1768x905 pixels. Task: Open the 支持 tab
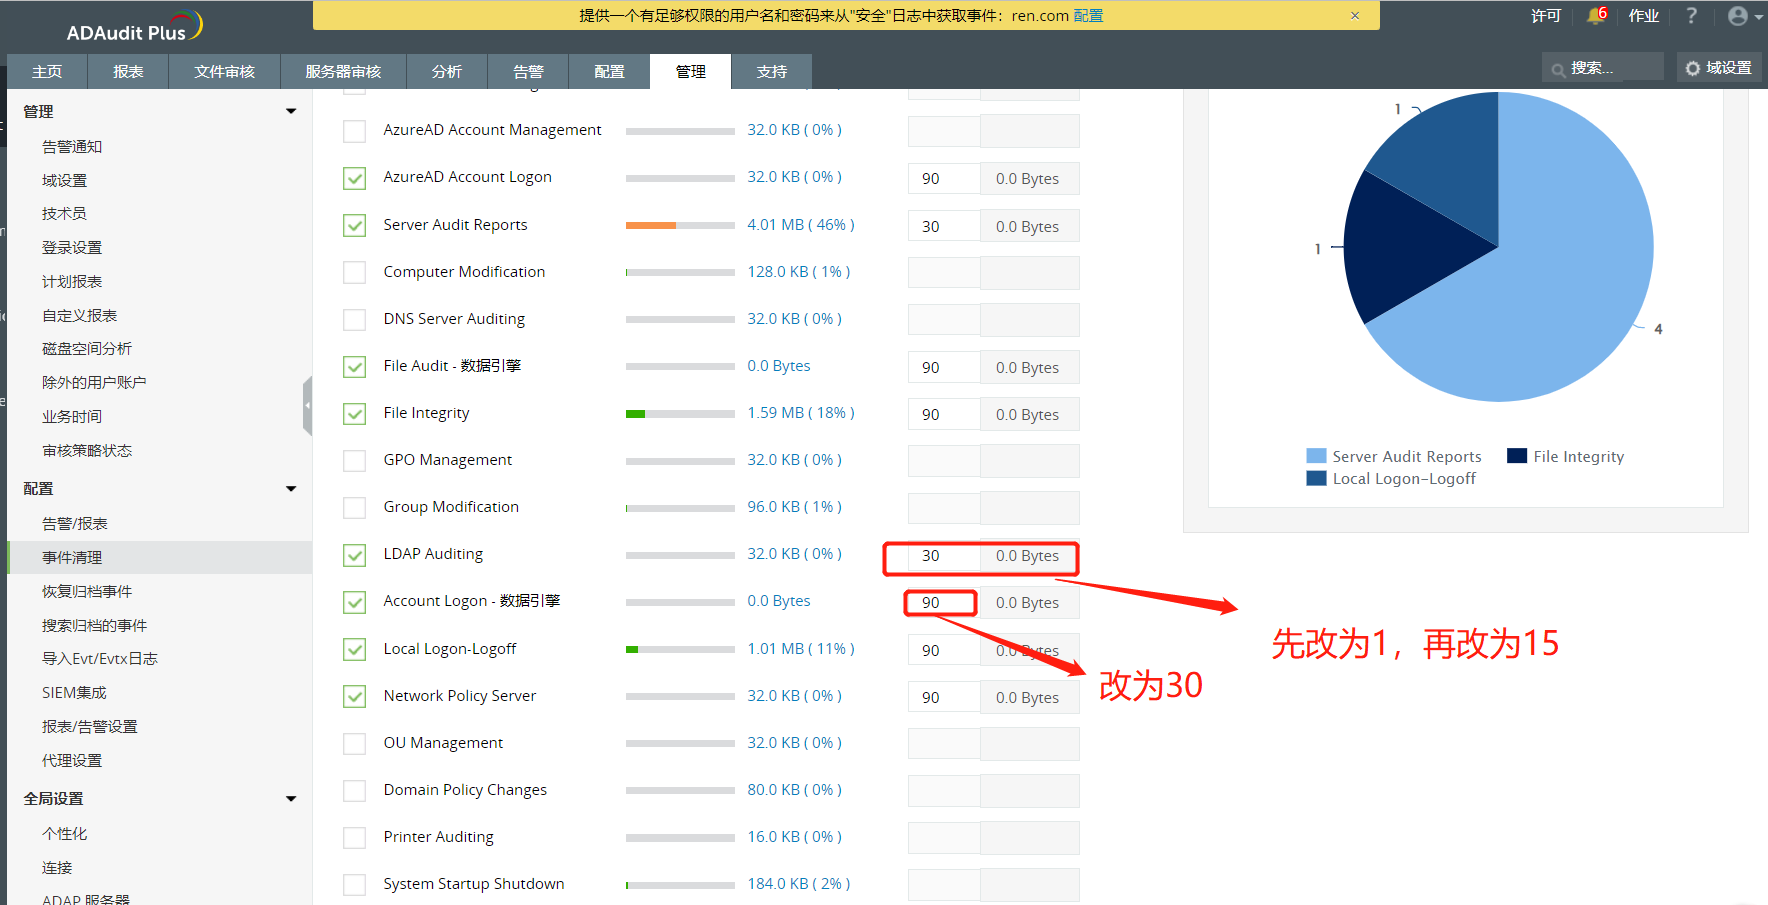(x=771, y=72)
